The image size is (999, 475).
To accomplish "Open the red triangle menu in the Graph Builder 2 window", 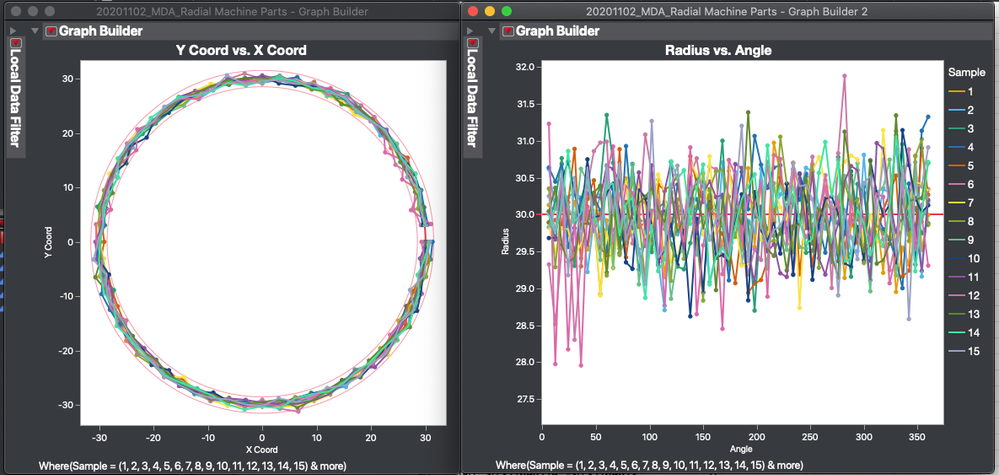I will (508, 31).
